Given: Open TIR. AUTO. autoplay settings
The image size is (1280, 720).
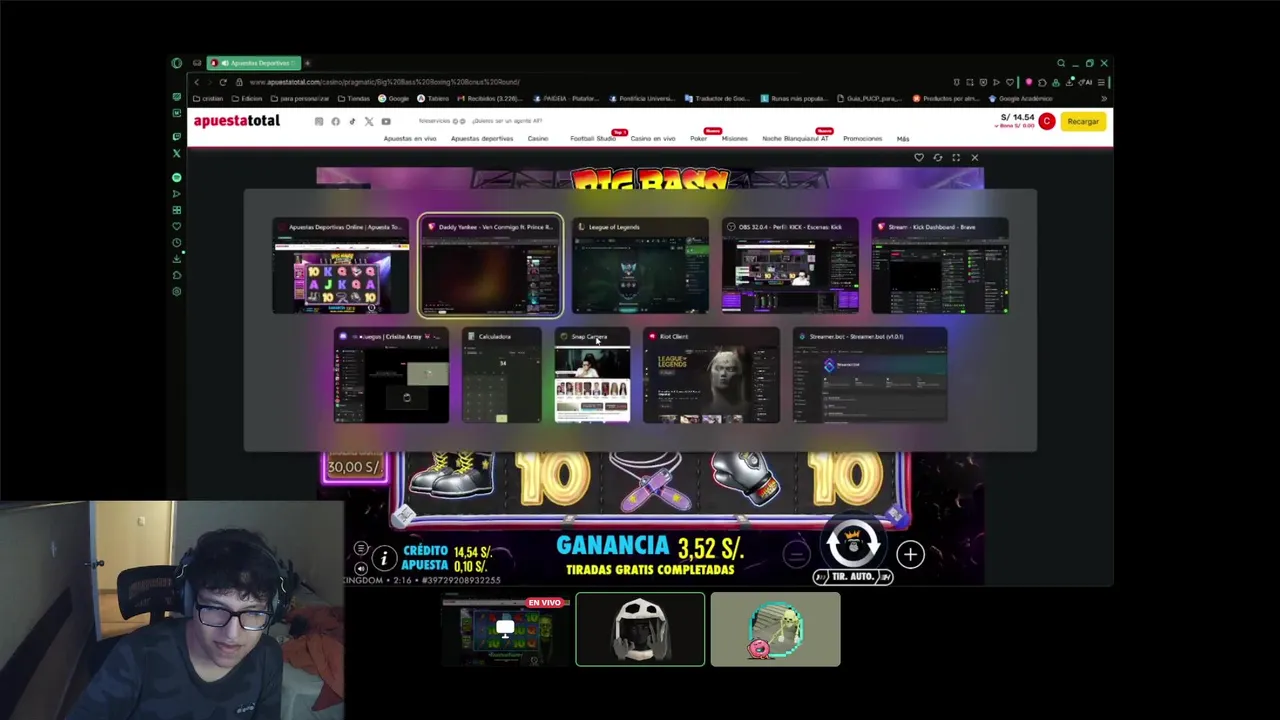Looking at the screenshot, I should 853,577.
